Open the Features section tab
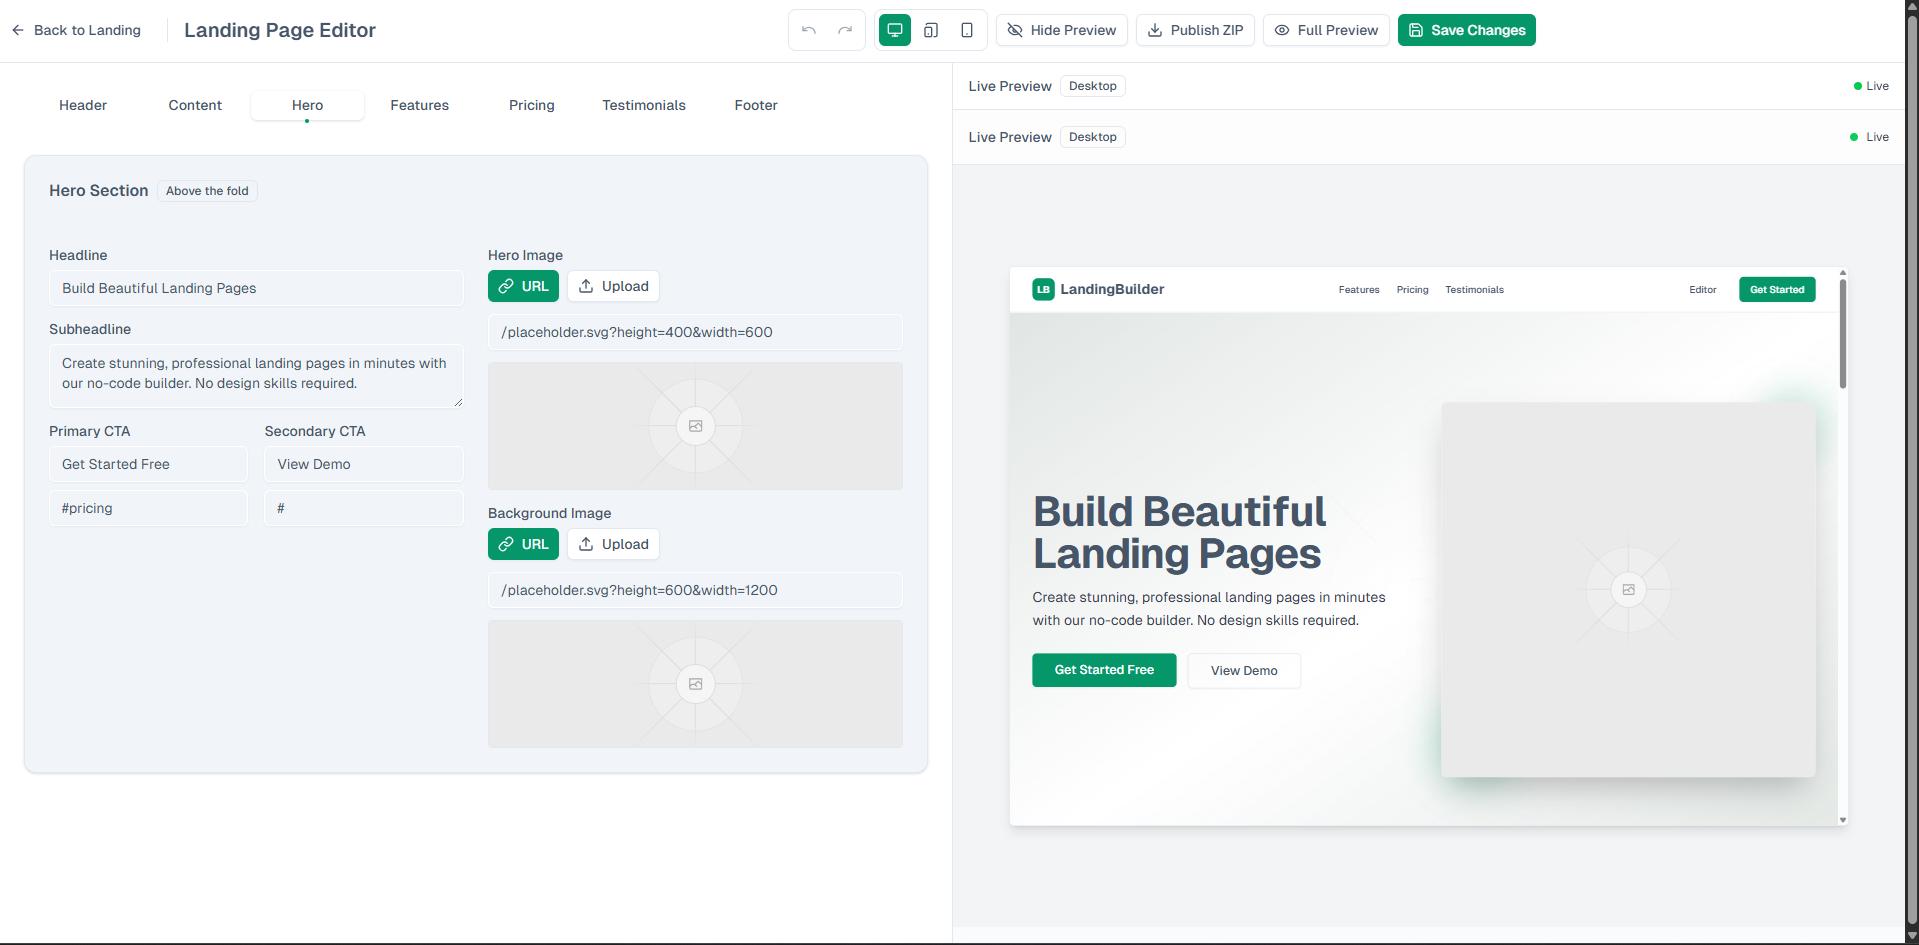The height and width of the screenshot is (945, 1919). (419, 105)
